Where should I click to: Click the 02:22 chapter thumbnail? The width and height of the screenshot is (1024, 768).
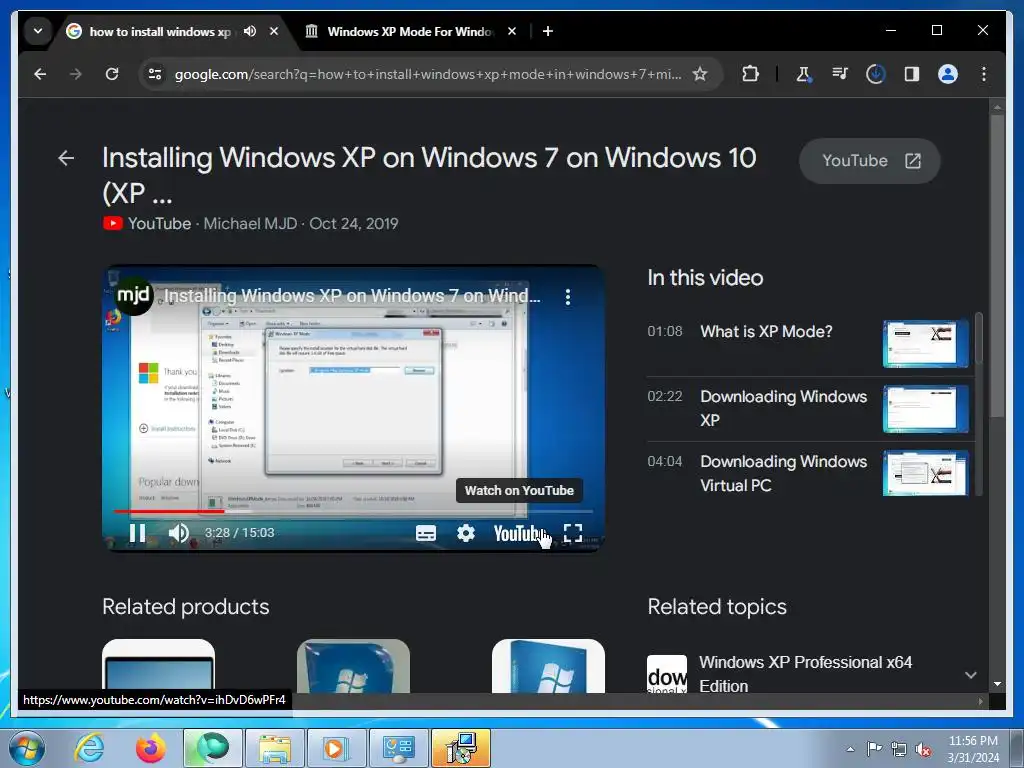[925, 409]
